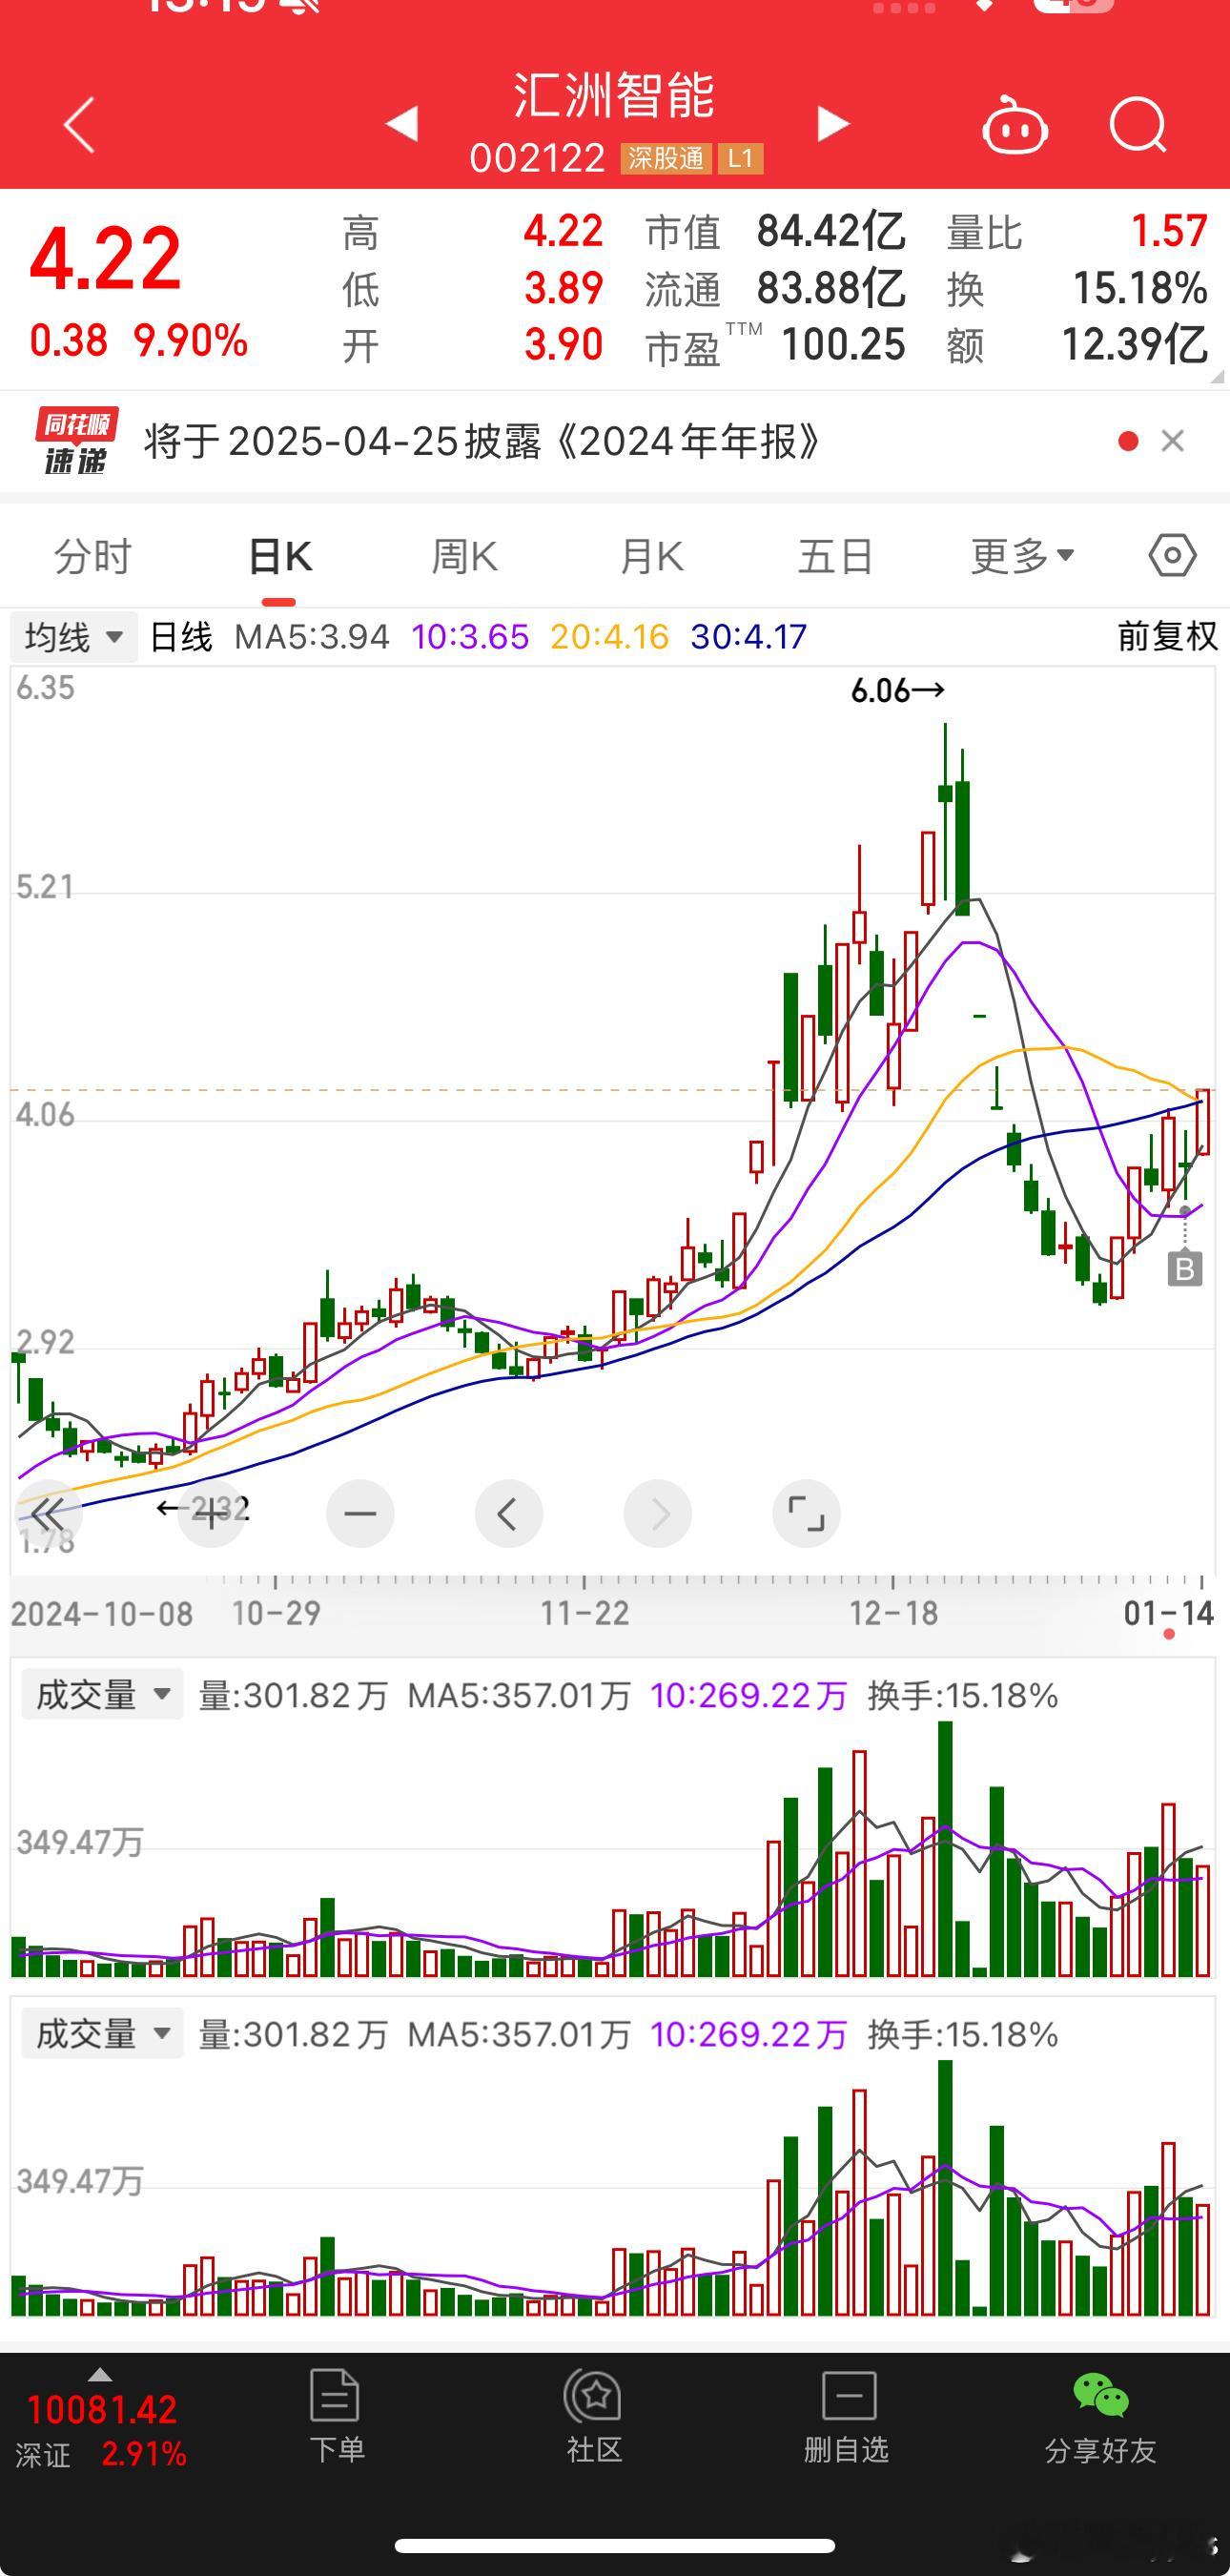Open the second 成交量 indicator dropdown
Image resolution: width=1230 pixels, height=2576 pixels.
102,2033
